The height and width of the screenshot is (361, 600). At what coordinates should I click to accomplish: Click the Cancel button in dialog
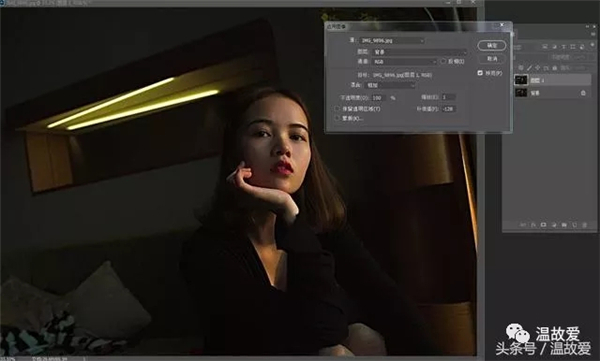[x=492, y=59]
